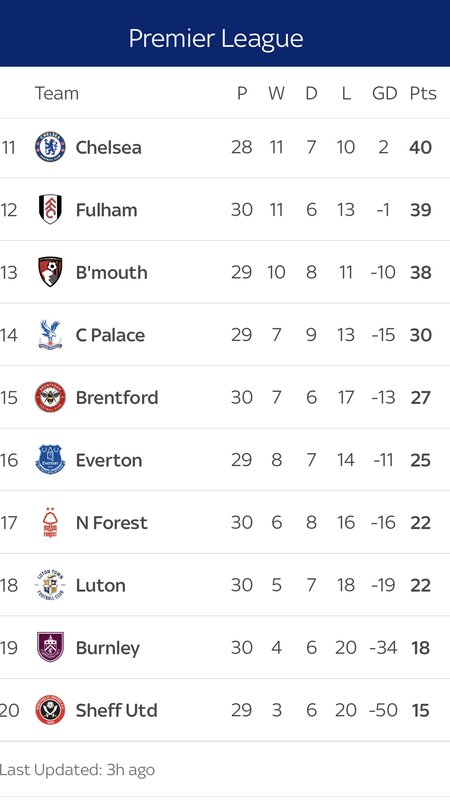Select the N Forest team name
The width and height of the screenshot is (450, 800).
click(112, 523)
